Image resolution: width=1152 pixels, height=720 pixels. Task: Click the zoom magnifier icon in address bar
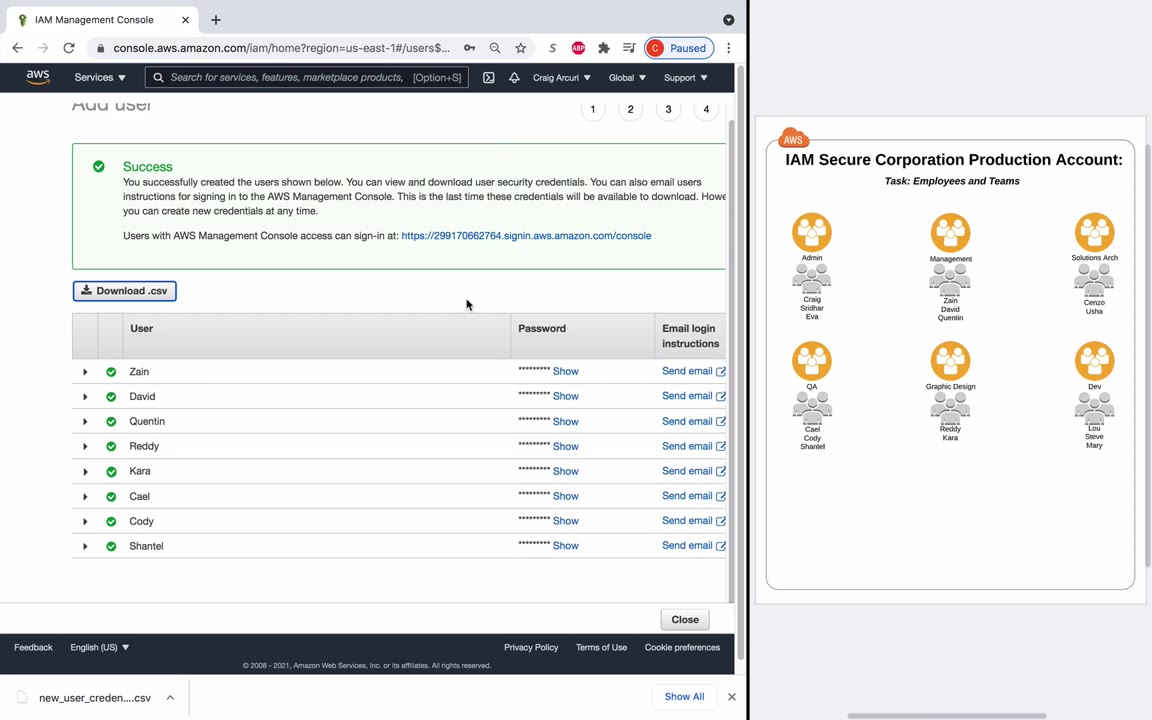pos(495,48)
